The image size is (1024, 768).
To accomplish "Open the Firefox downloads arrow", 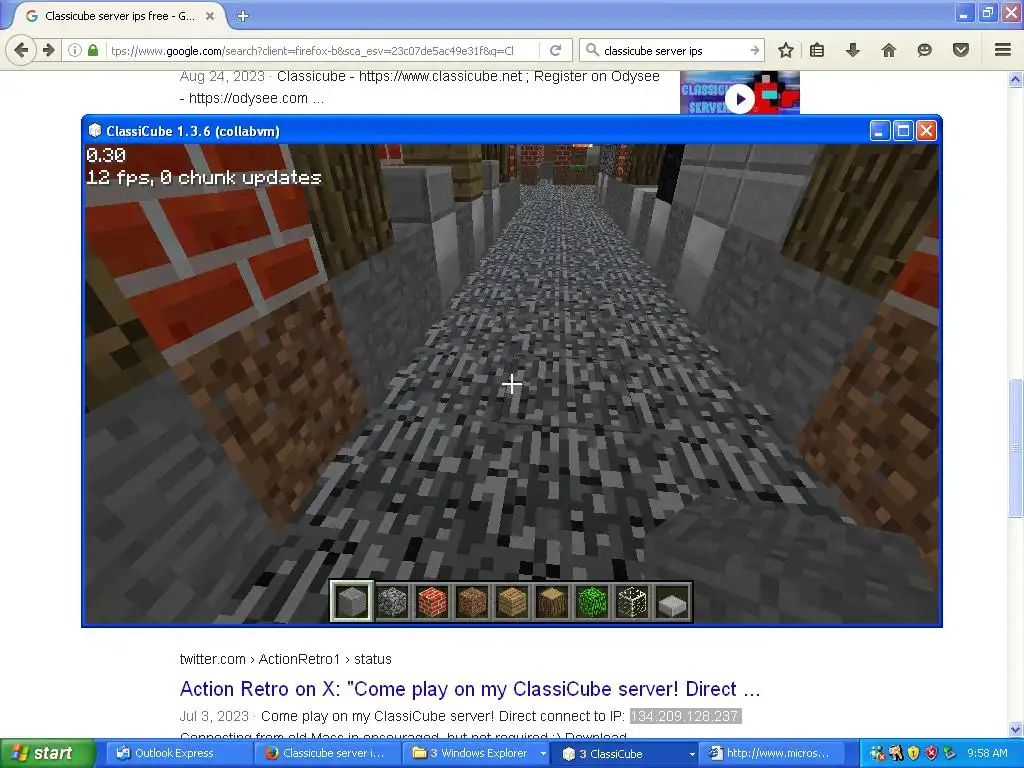I will [853, 50].
